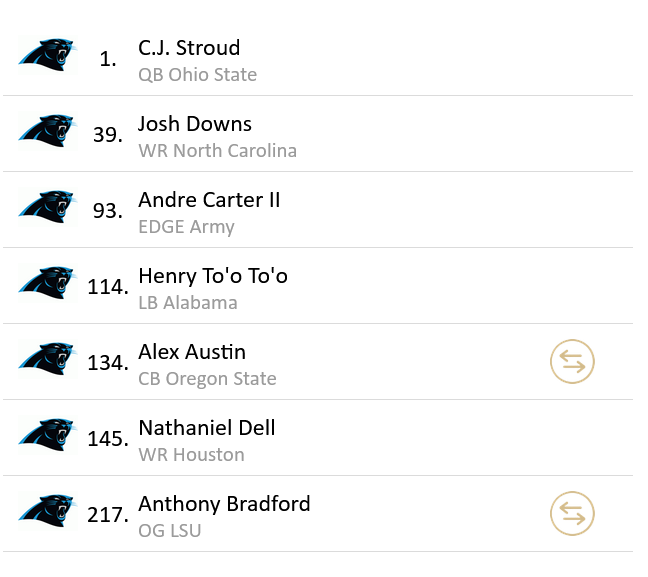Image resolution: width=648 pixels, height=577 pixels.
Task: Click the pick number 145. label
Action: [107, 439]
